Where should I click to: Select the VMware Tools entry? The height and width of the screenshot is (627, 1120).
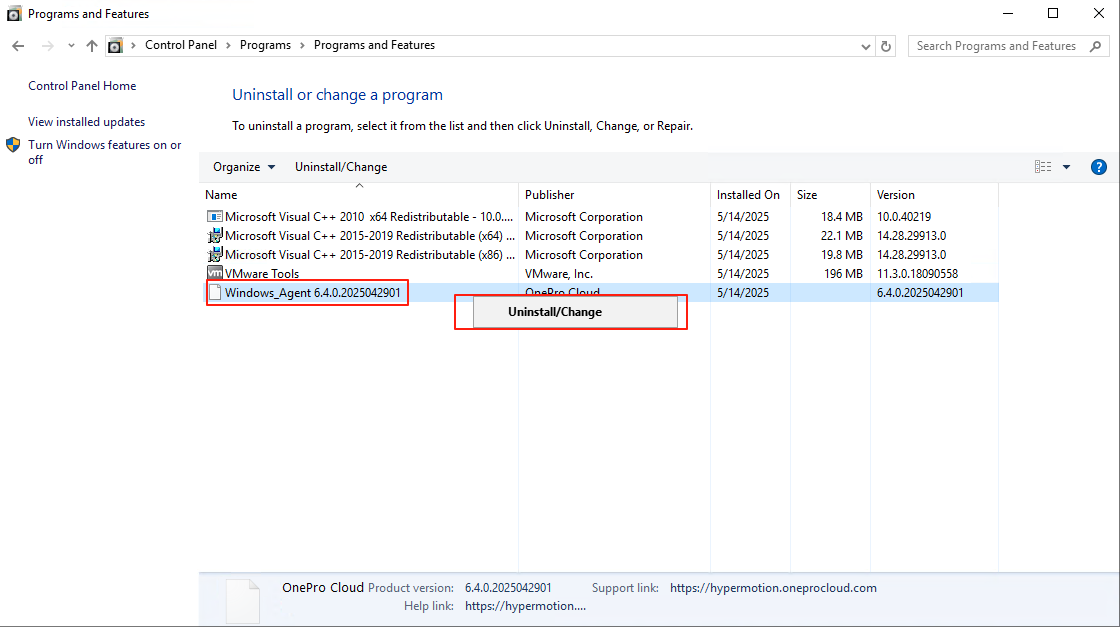599,274
